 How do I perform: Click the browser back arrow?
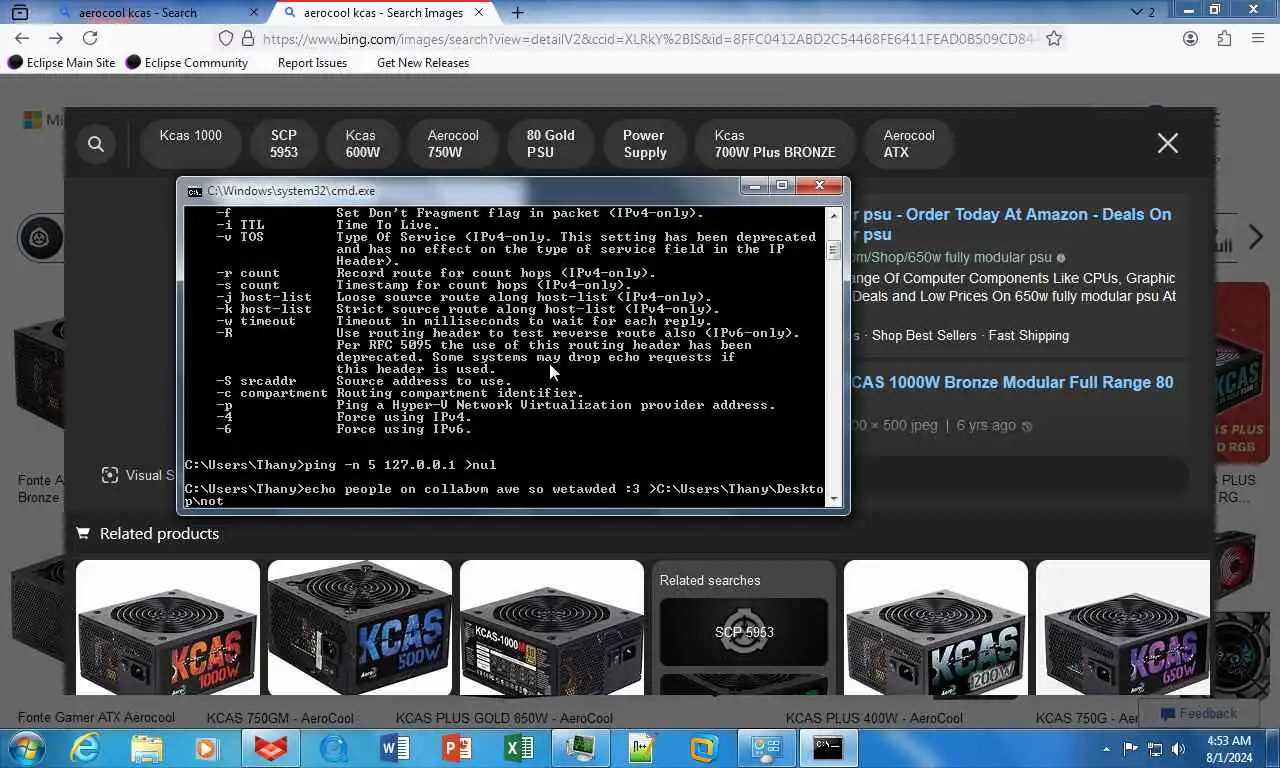(22, 38)
